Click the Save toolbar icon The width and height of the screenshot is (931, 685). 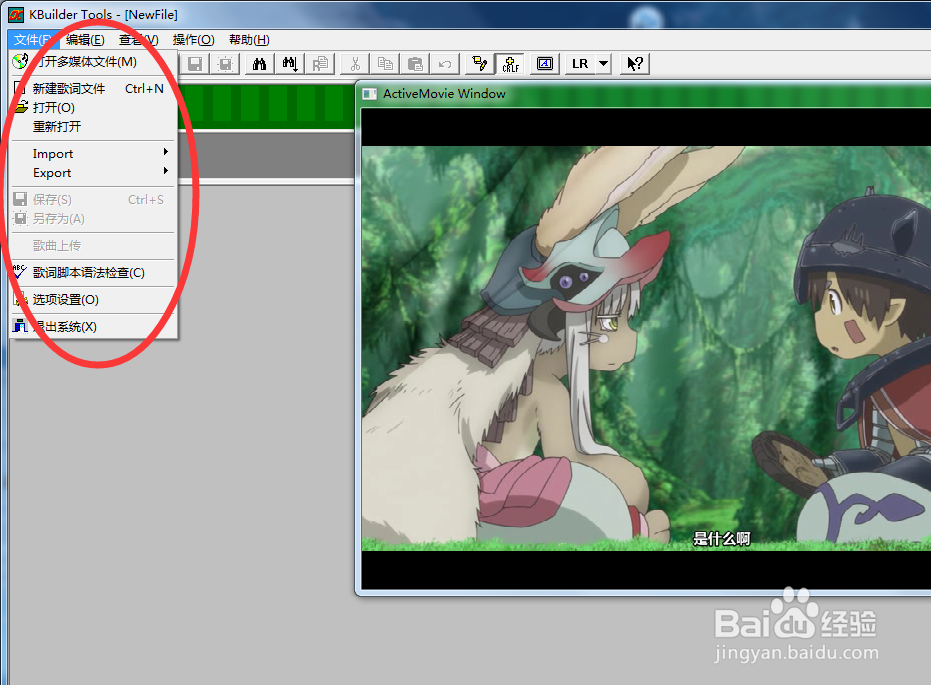click(195, 64)
